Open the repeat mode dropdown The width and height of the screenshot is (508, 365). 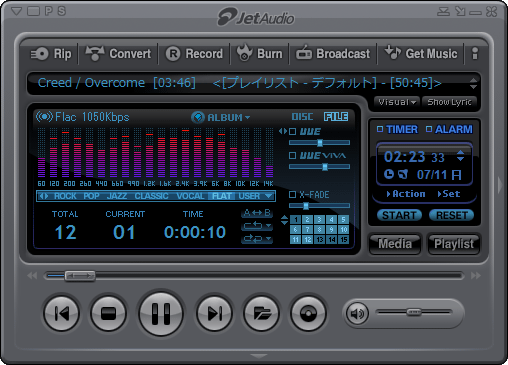click(x=257, y=226)
